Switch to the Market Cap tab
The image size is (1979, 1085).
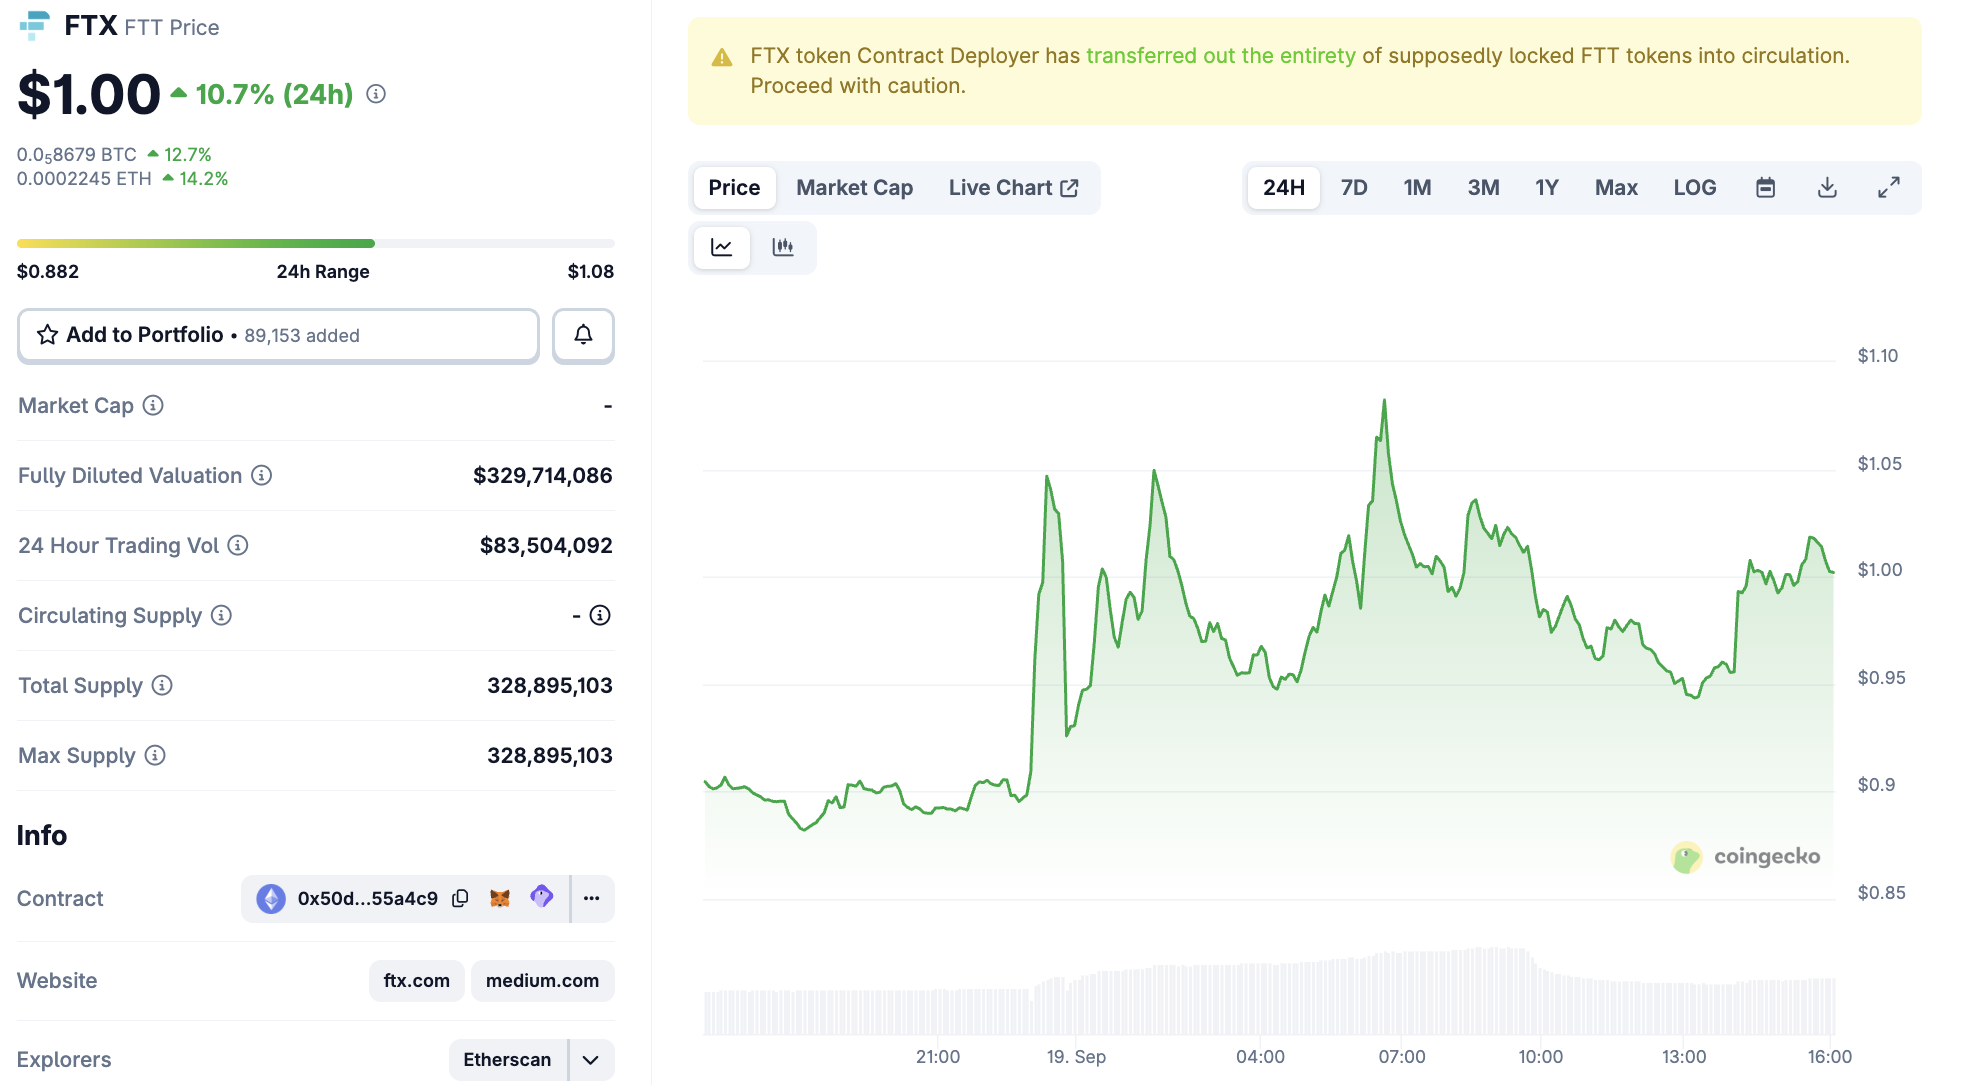click(x=854, y=187)
